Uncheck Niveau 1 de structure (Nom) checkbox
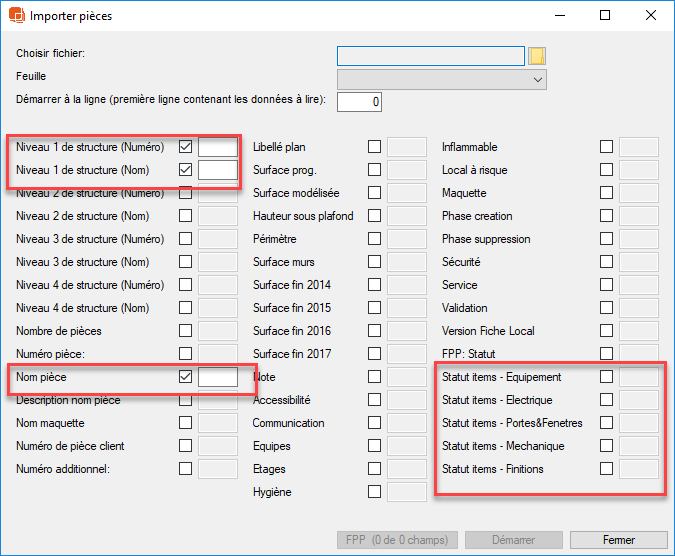The width and height of the screenshot is (675, 556). [185, 170]
